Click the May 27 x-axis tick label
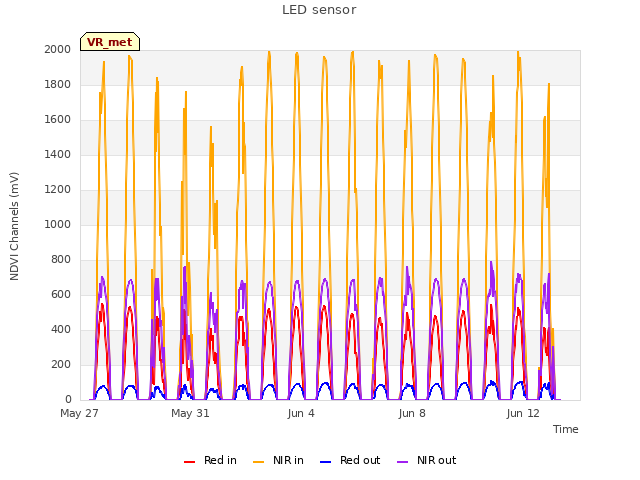The width and height of the screenshot is (640, 480). [79, 413]
